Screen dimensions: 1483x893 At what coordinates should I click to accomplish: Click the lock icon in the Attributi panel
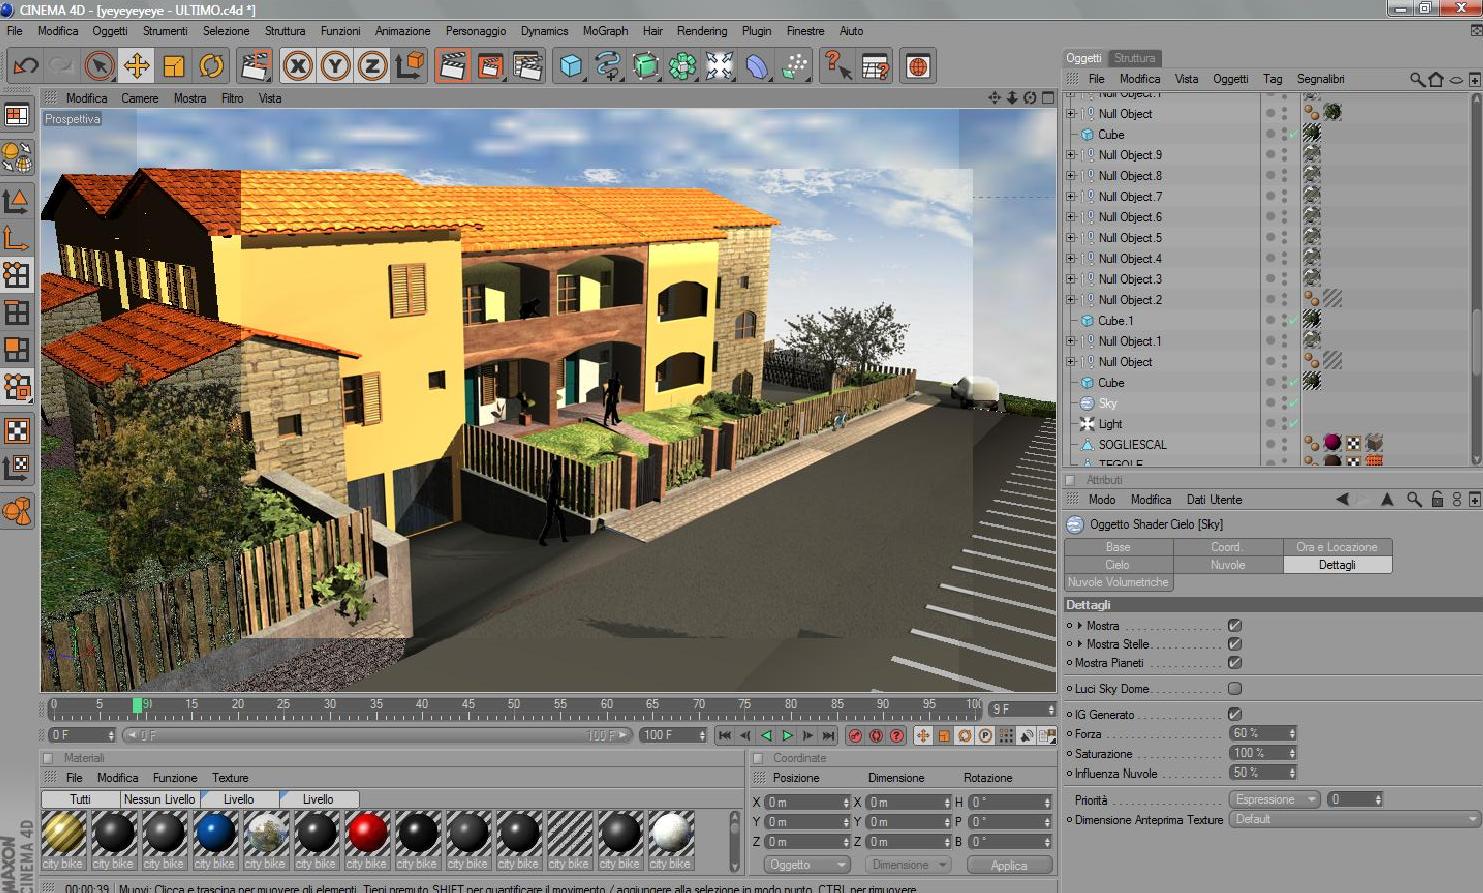(1437, 499)
